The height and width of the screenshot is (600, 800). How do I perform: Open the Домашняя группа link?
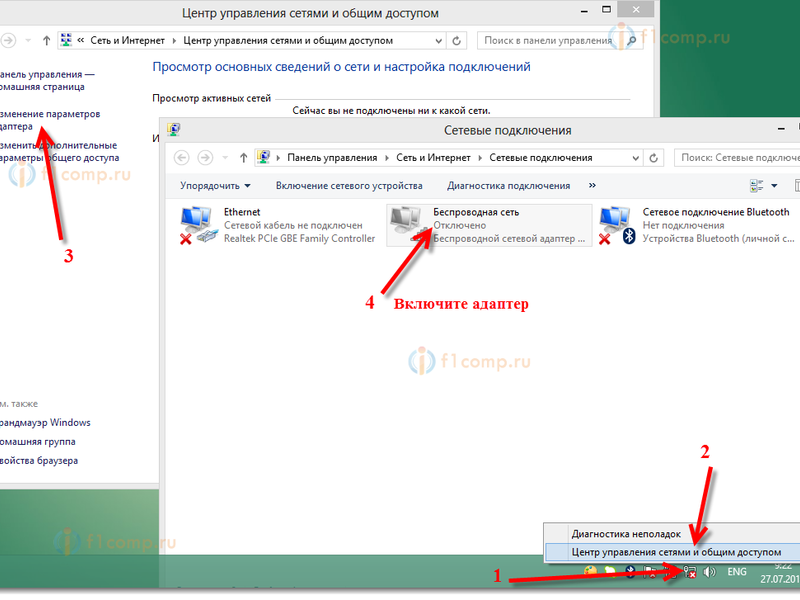point(38,441)
